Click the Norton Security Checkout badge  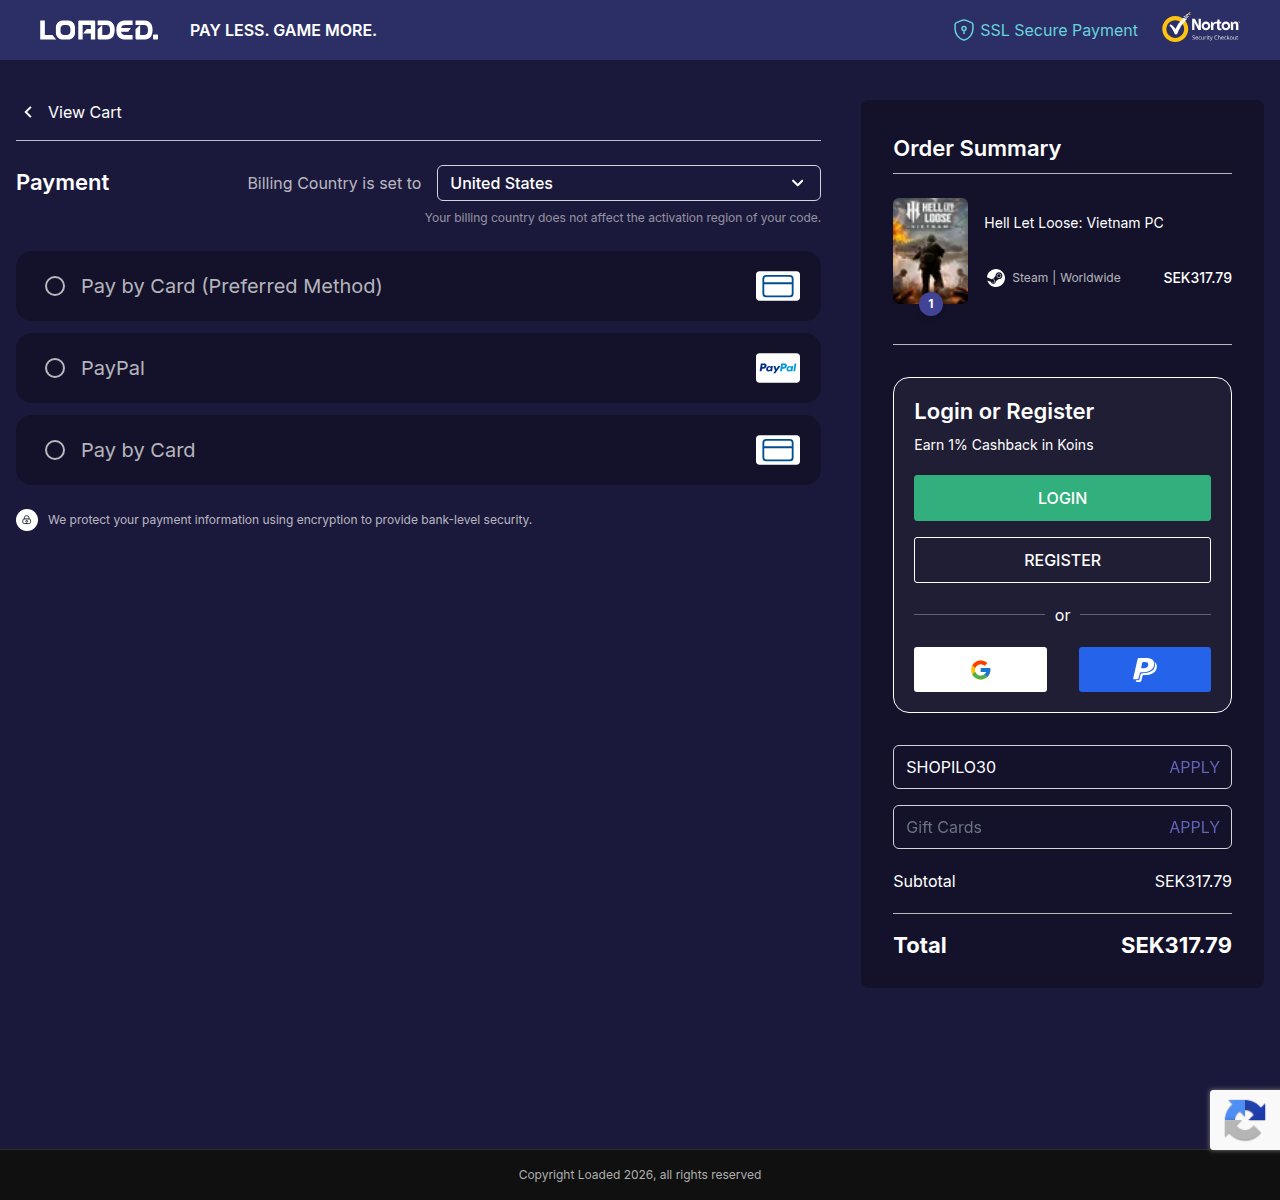[x=1201, y=29]
